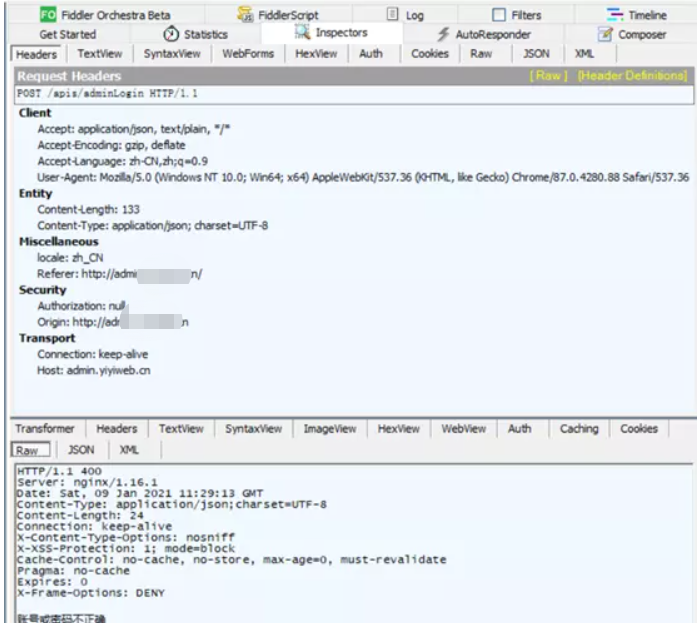Select the Accept-Language header line
The image size is (700, 623).
click(122, 161)
